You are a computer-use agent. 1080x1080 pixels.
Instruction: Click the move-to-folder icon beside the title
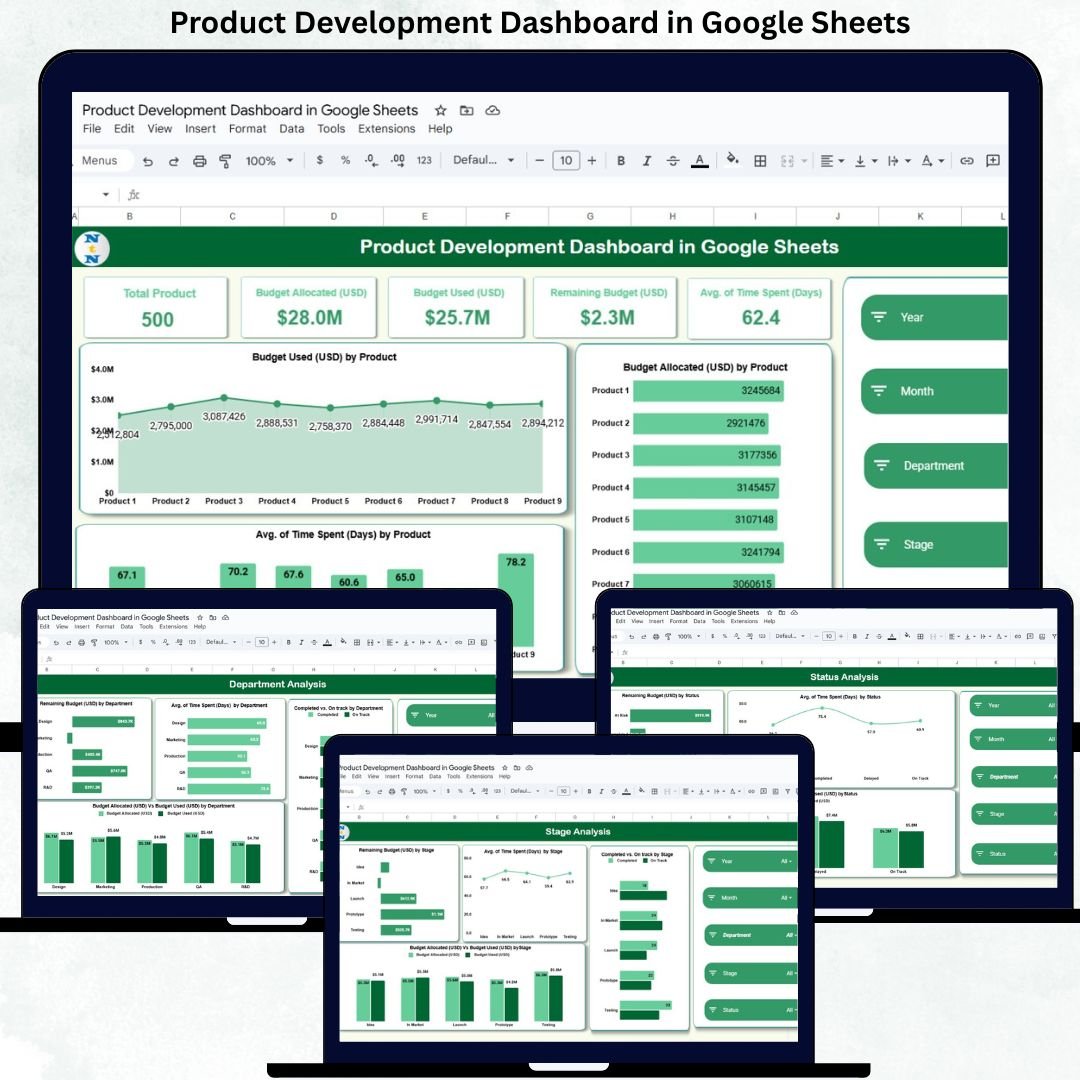[x=466, y=110]
